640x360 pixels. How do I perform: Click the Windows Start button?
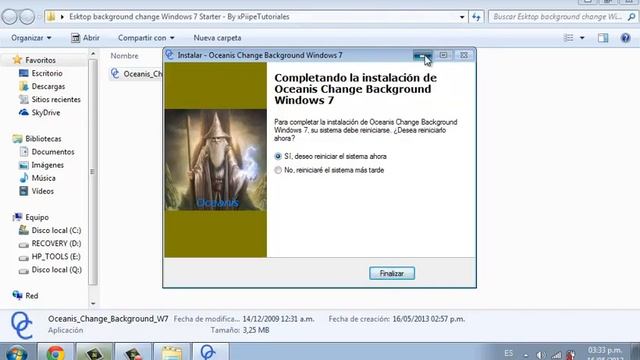point(16,353)
